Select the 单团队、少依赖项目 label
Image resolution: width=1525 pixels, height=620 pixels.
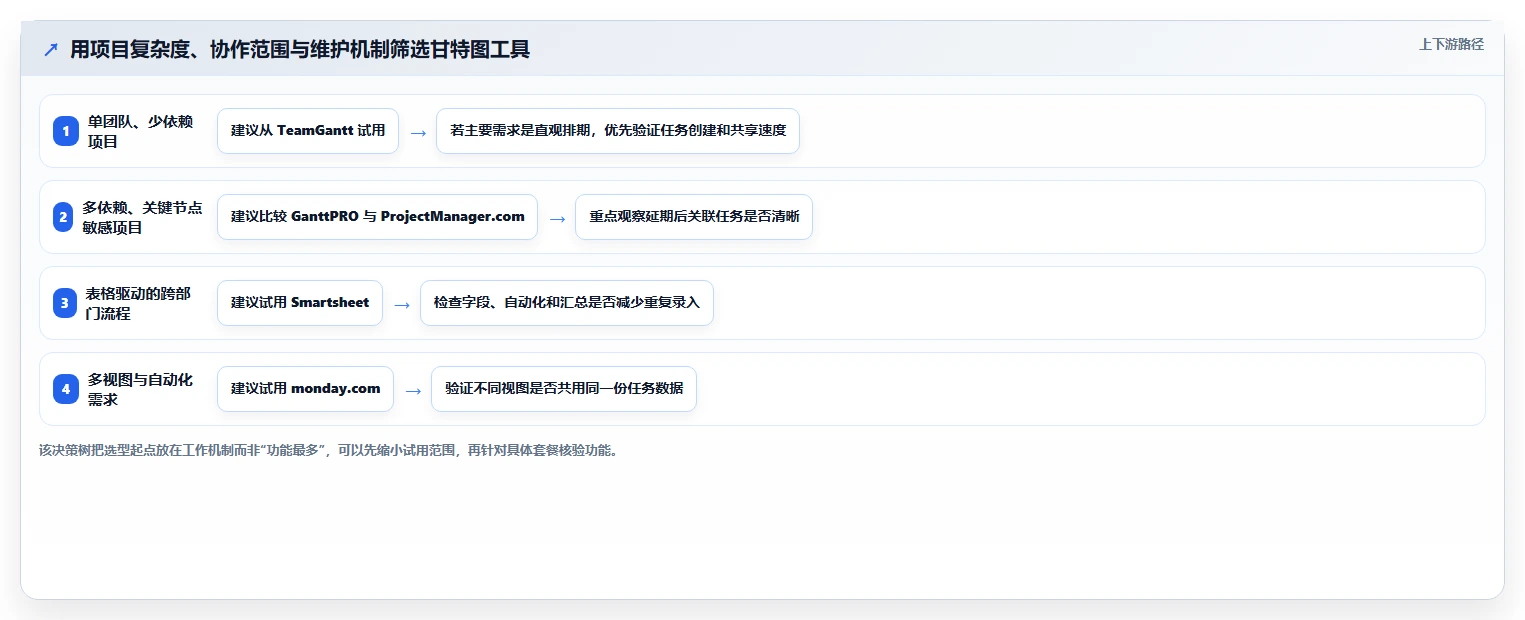click(x=141, y=131)
